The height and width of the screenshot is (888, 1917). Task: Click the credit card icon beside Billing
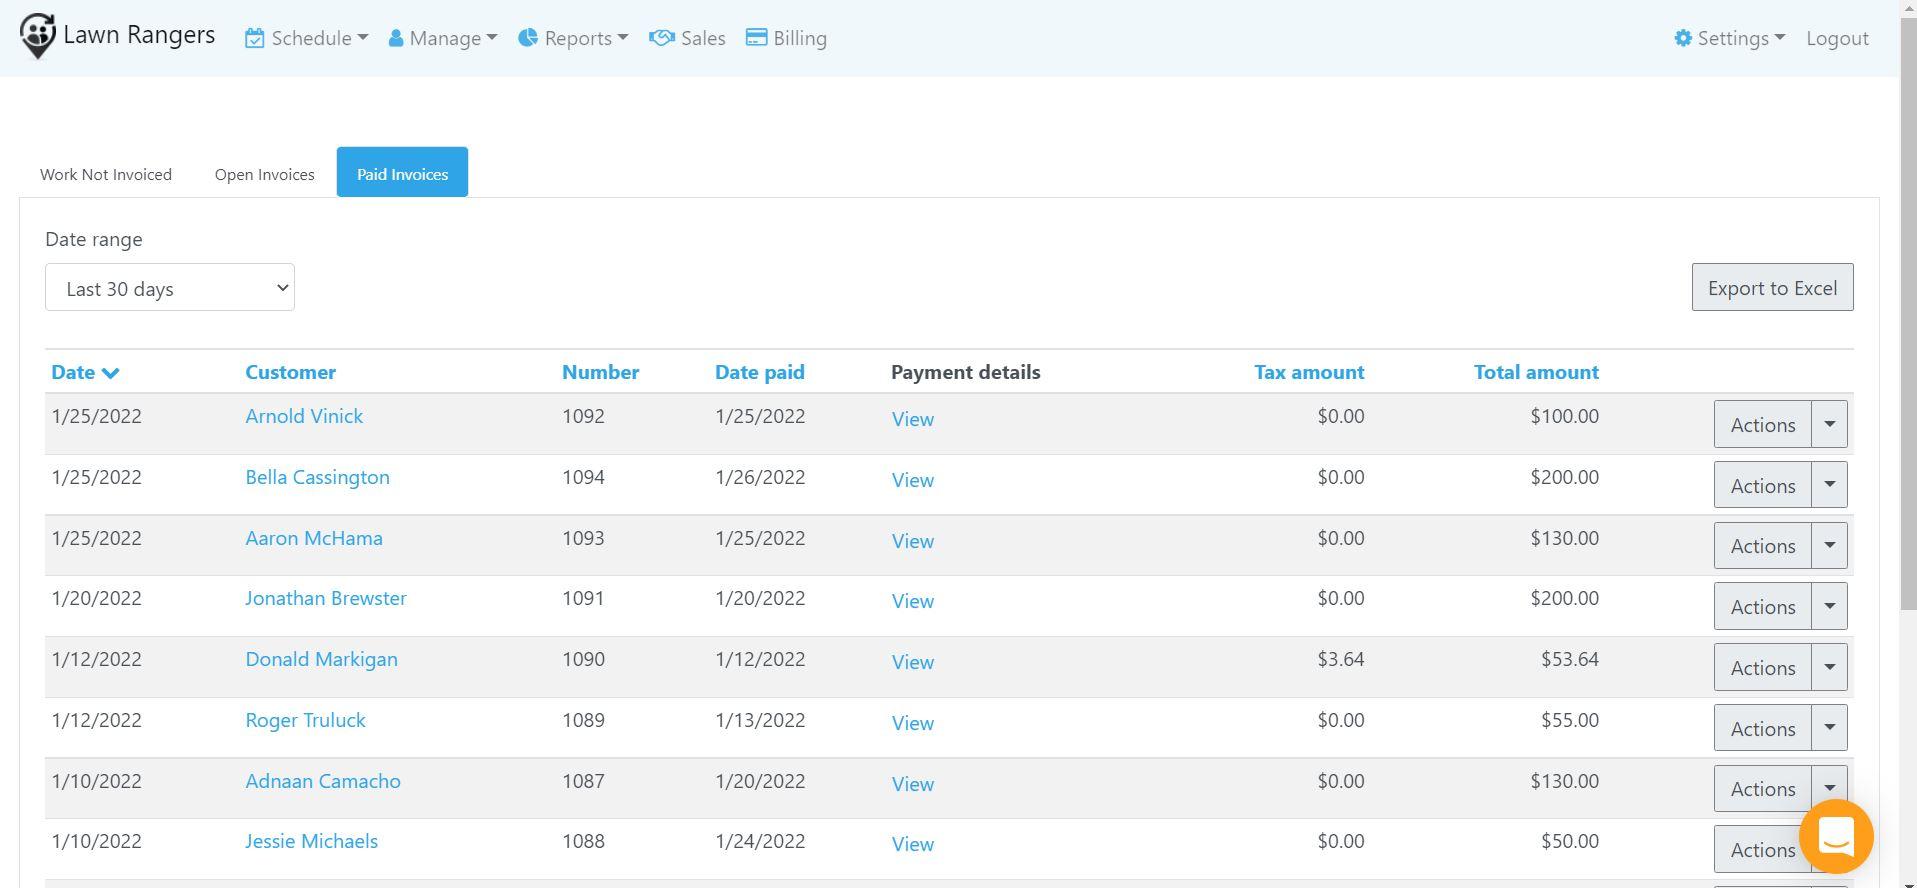click(x=757, y=38)
